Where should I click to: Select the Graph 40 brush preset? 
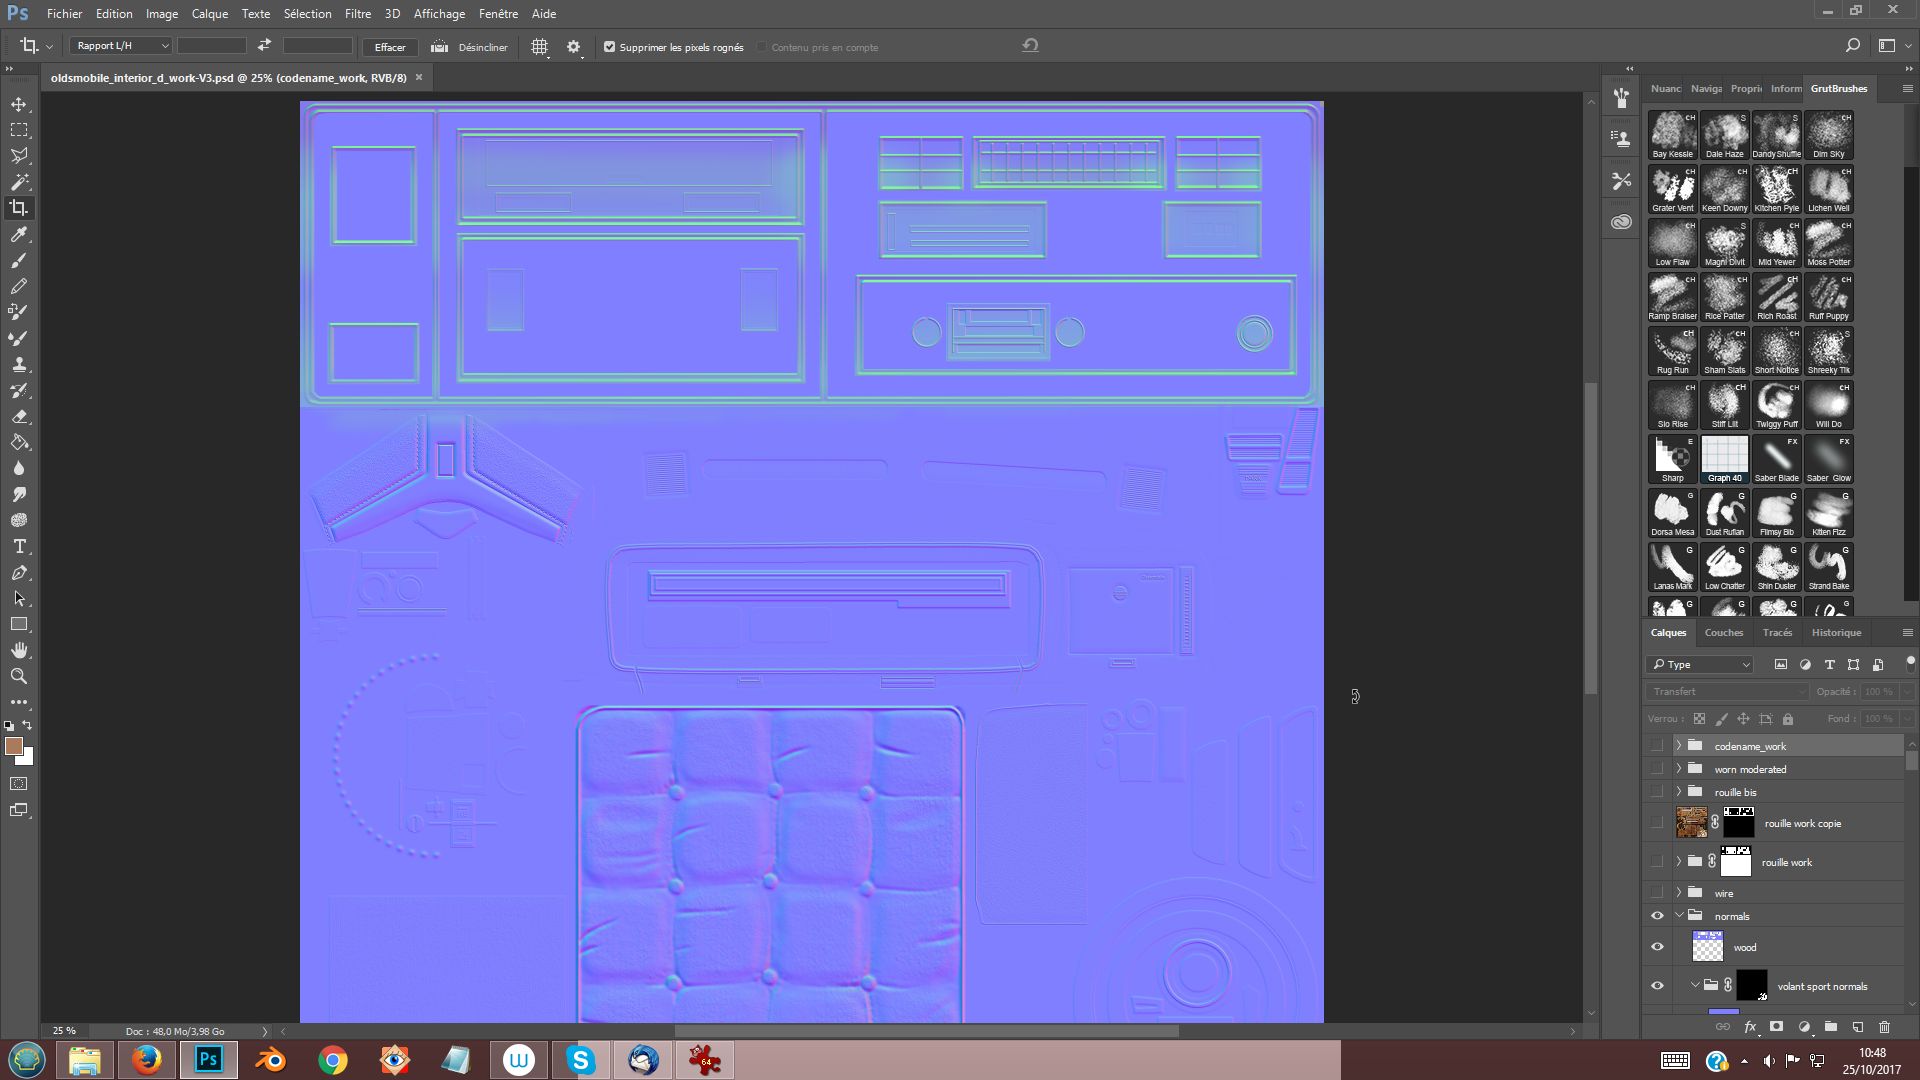[x=1725, y=459]
